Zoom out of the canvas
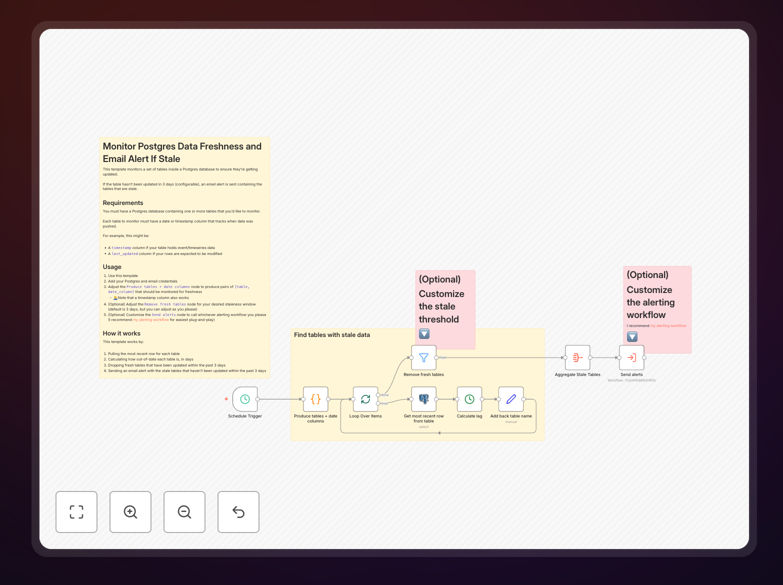Viewport: 783px width, 585px height. point(184,512)
